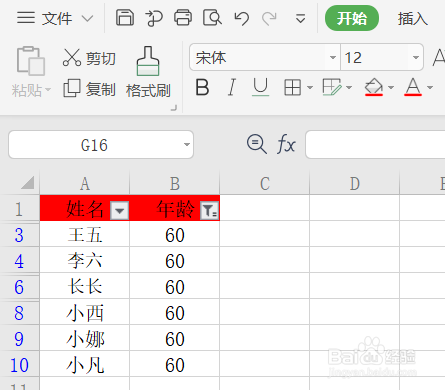Screen dimensions: 445x390
Task: Click font size 12 field
Action: (x=374, y=57)
